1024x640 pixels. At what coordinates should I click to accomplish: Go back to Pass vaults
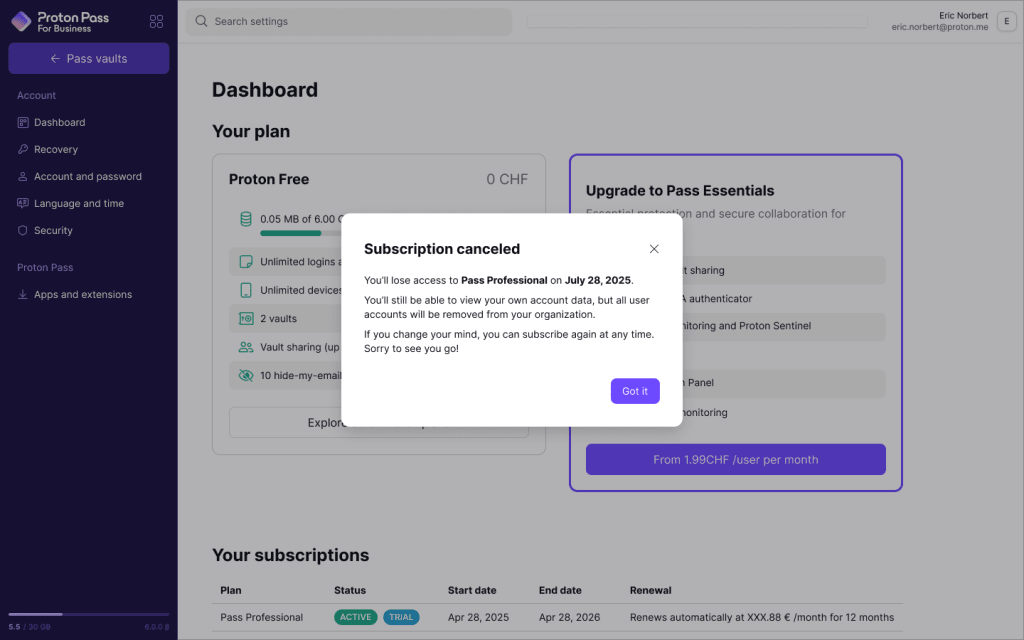click(89, 59)
